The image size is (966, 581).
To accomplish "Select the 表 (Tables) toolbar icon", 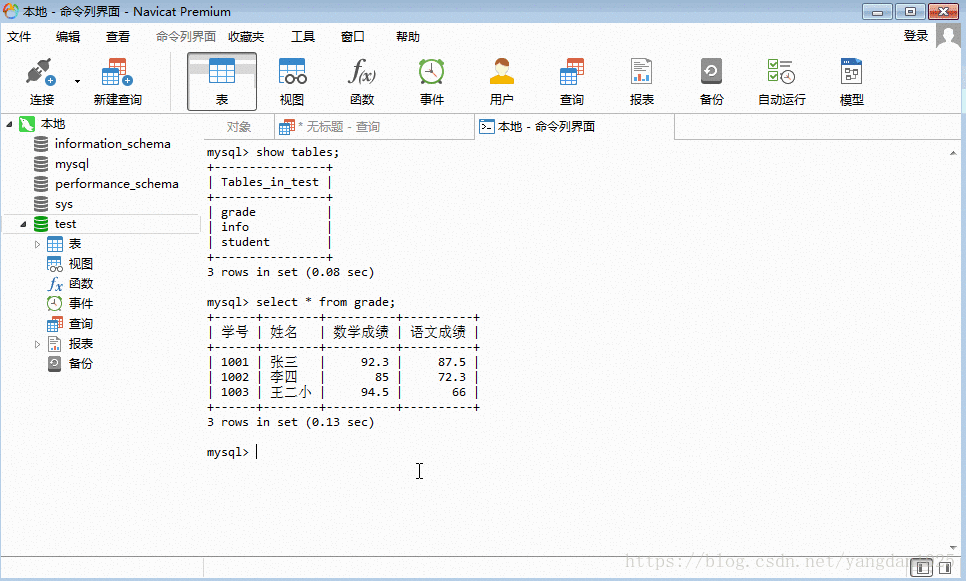I will [221, 80].
